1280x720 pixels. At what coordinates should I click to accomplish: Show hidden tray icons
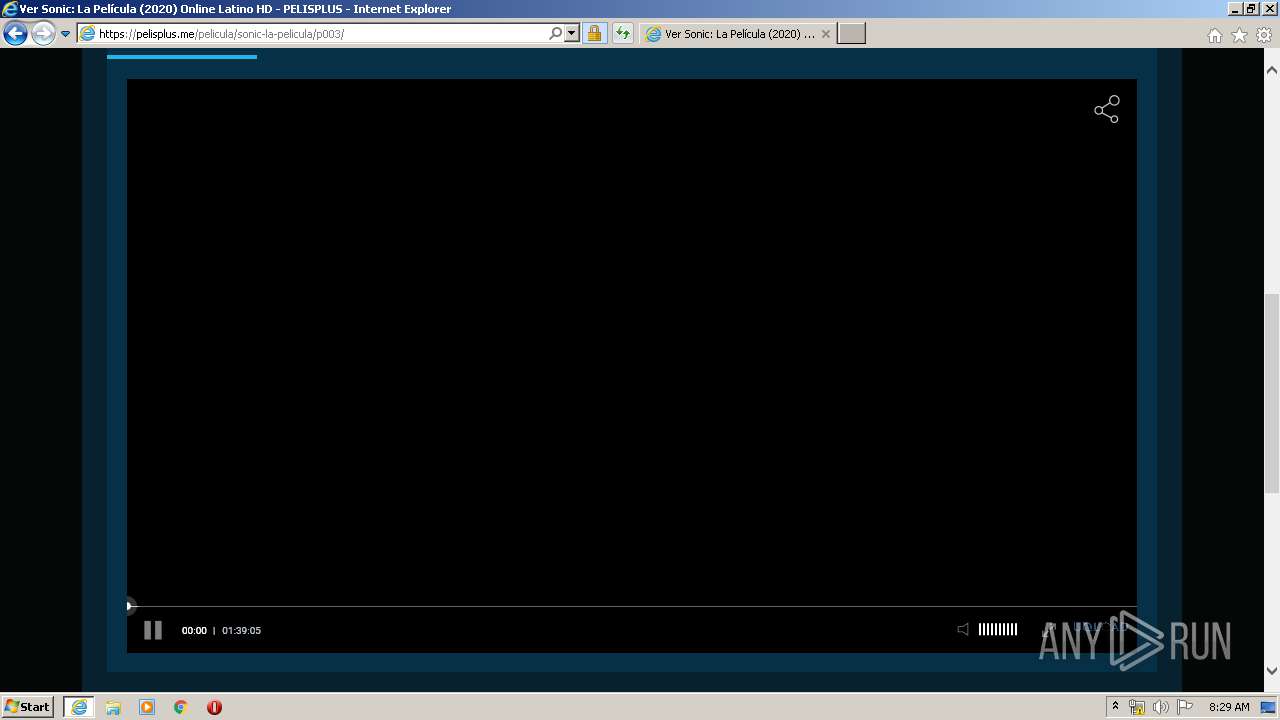[1115, 706]
